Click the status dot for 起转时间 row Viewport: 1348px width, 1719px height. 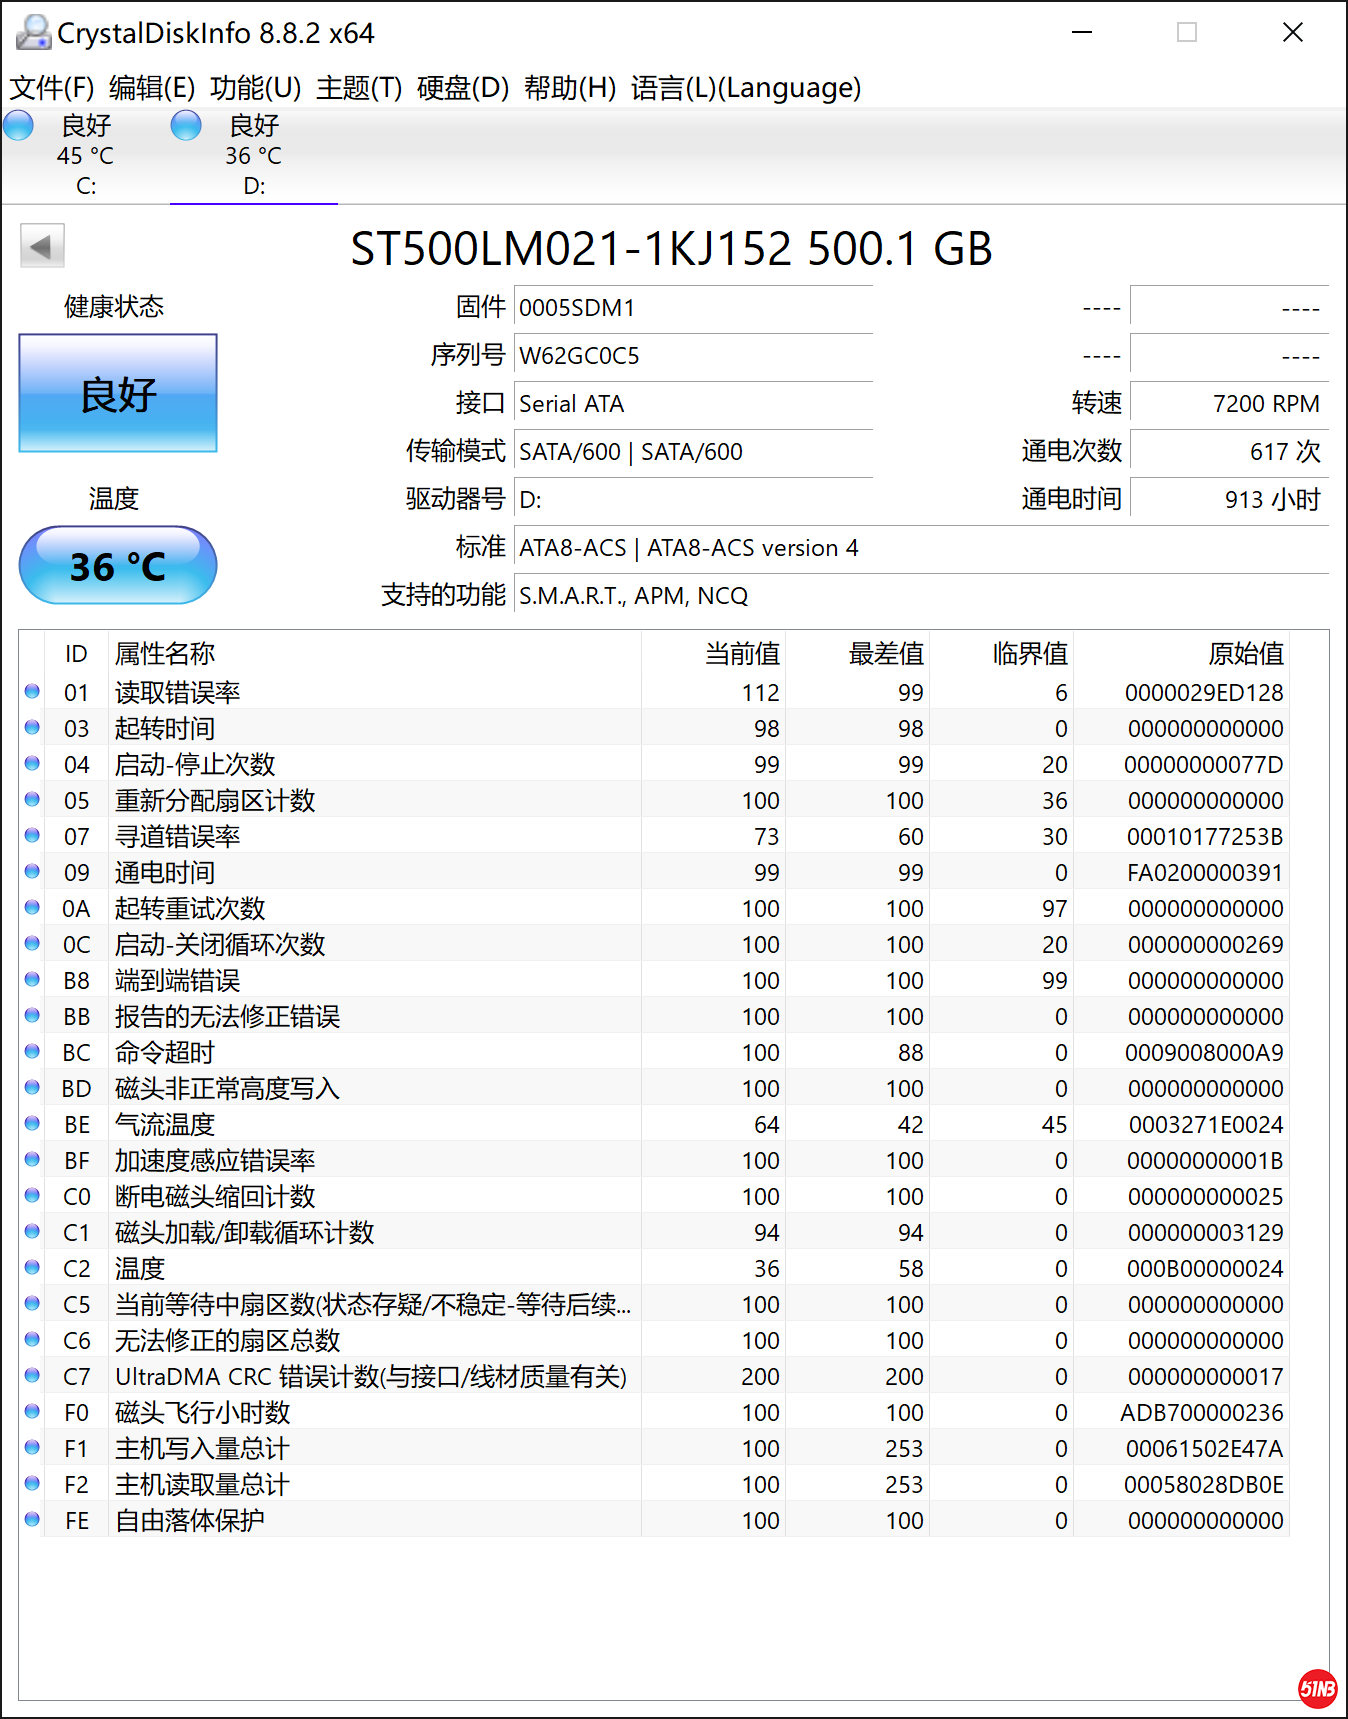coord(32,727)
